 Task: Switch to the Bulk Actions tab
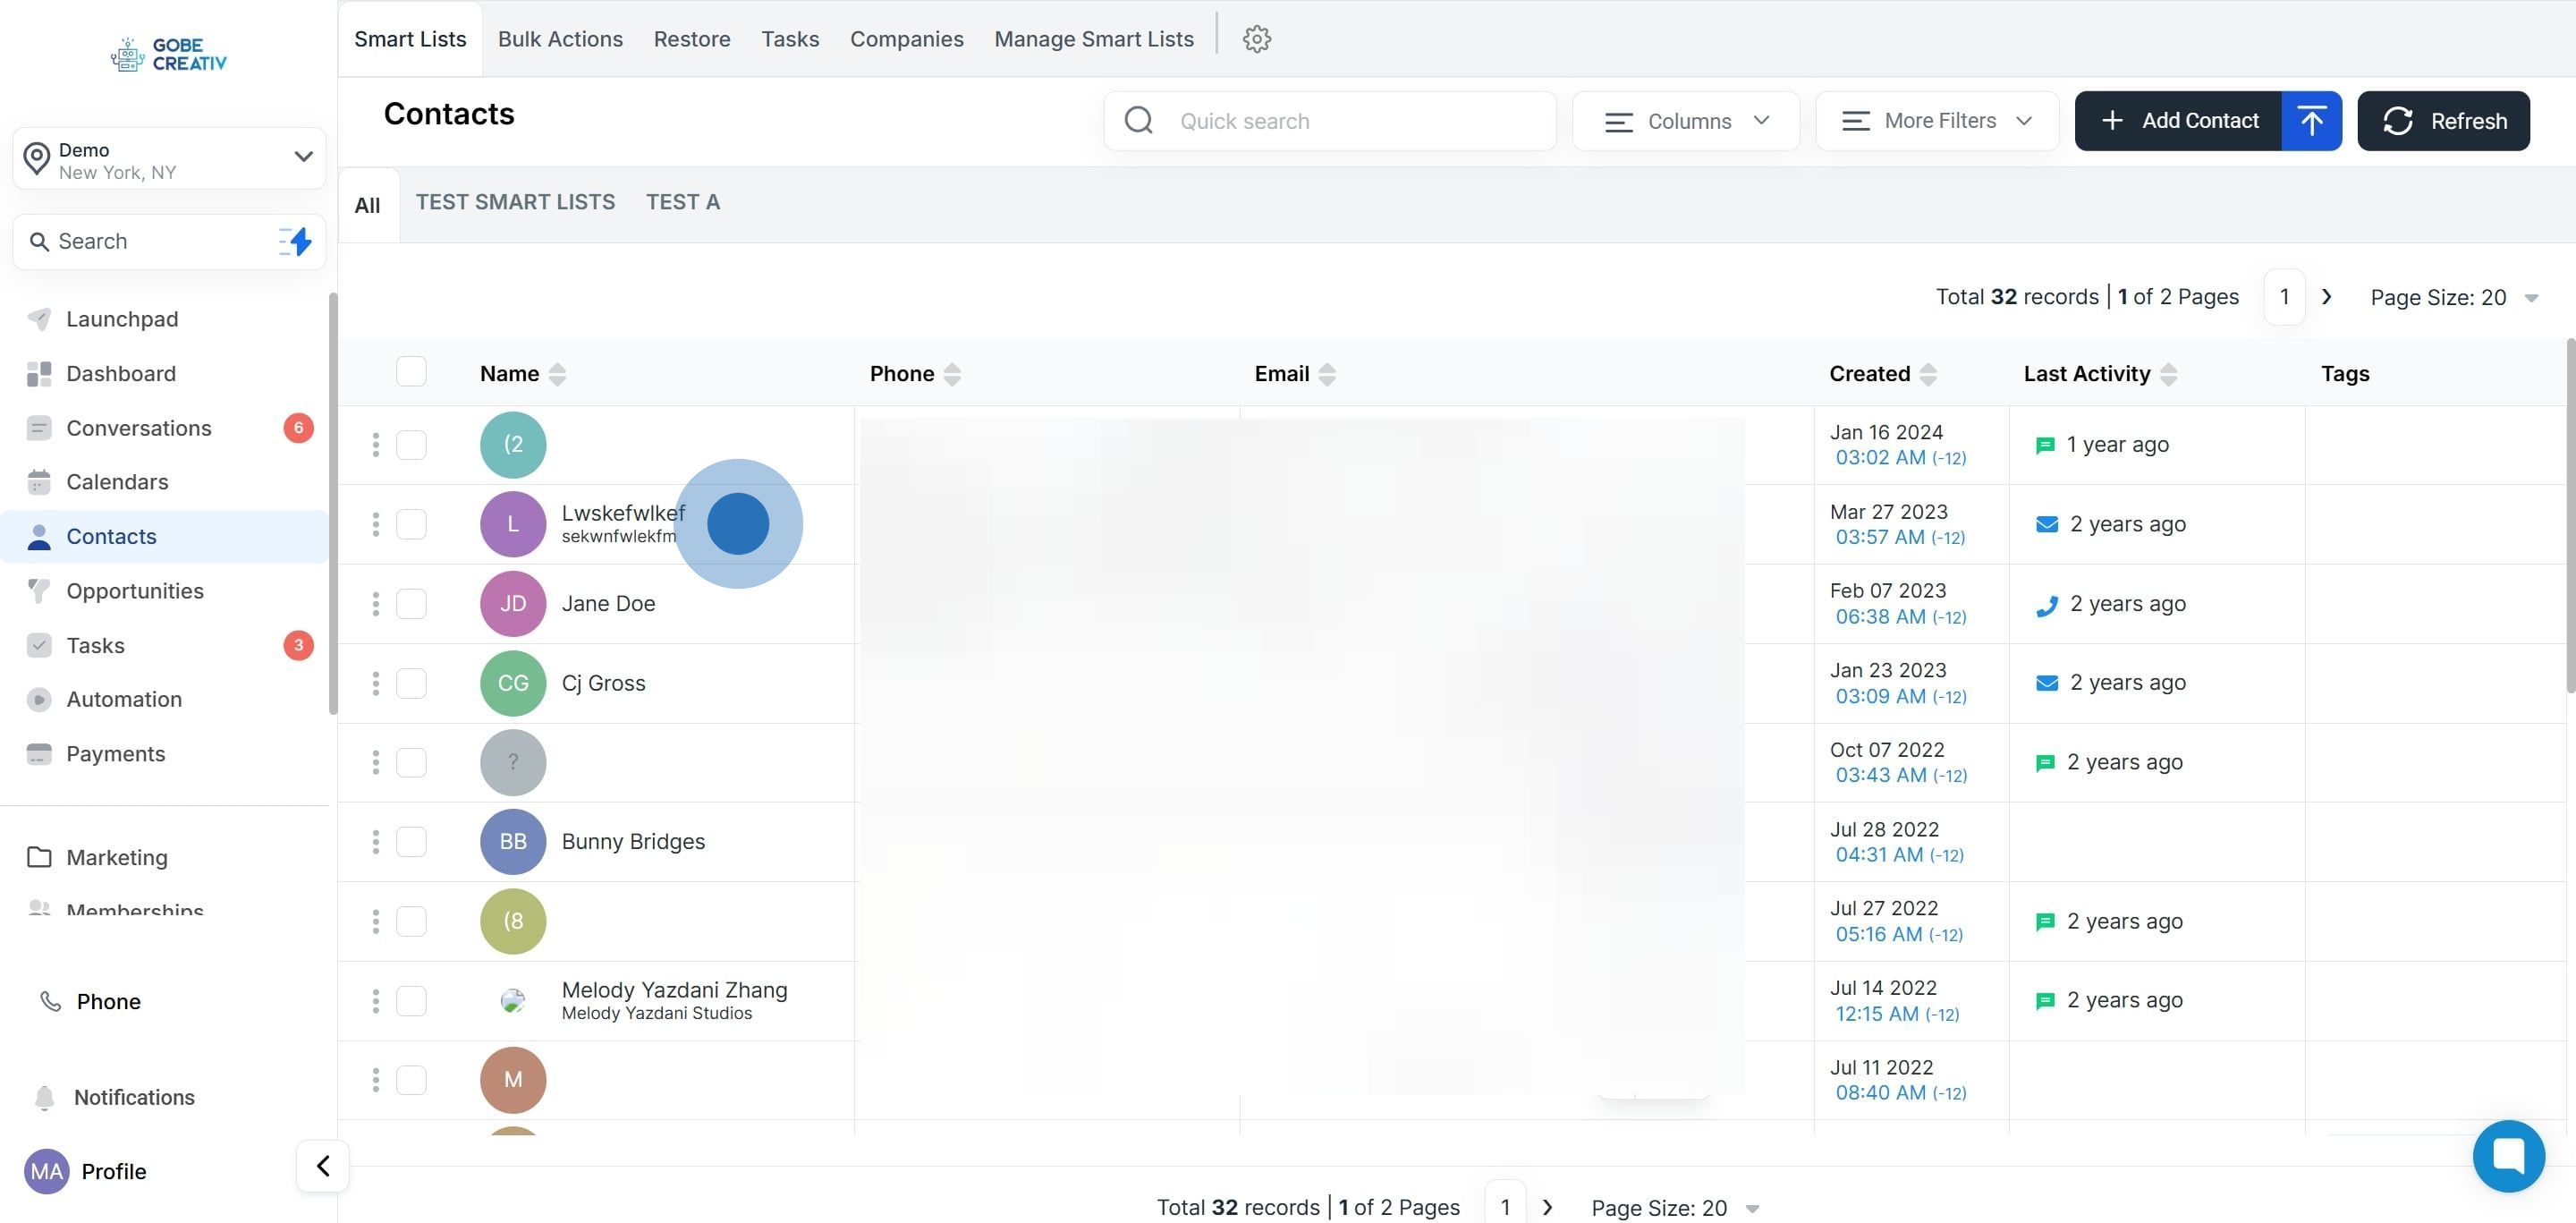coord(560,39)
